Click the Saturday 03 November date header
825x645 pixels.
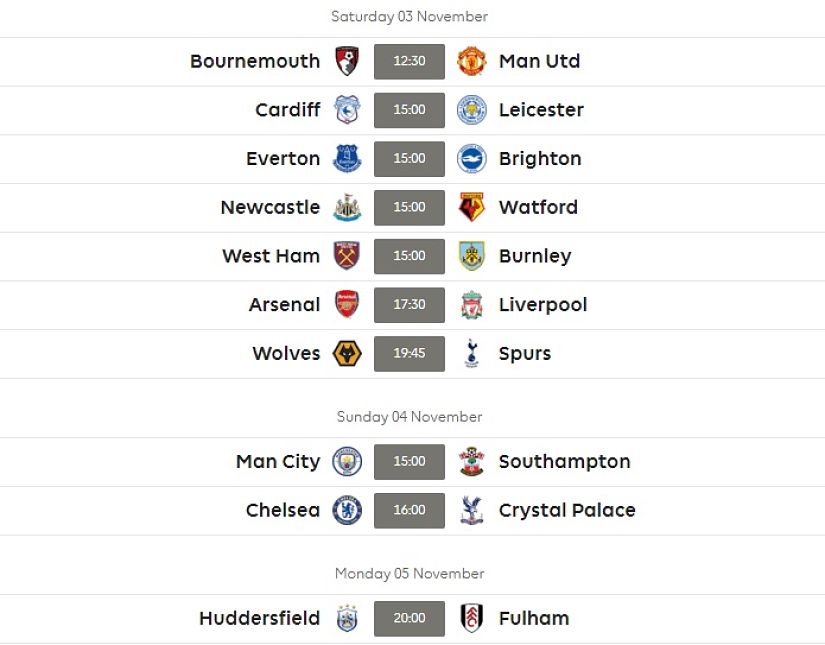[x=409, y=16]
